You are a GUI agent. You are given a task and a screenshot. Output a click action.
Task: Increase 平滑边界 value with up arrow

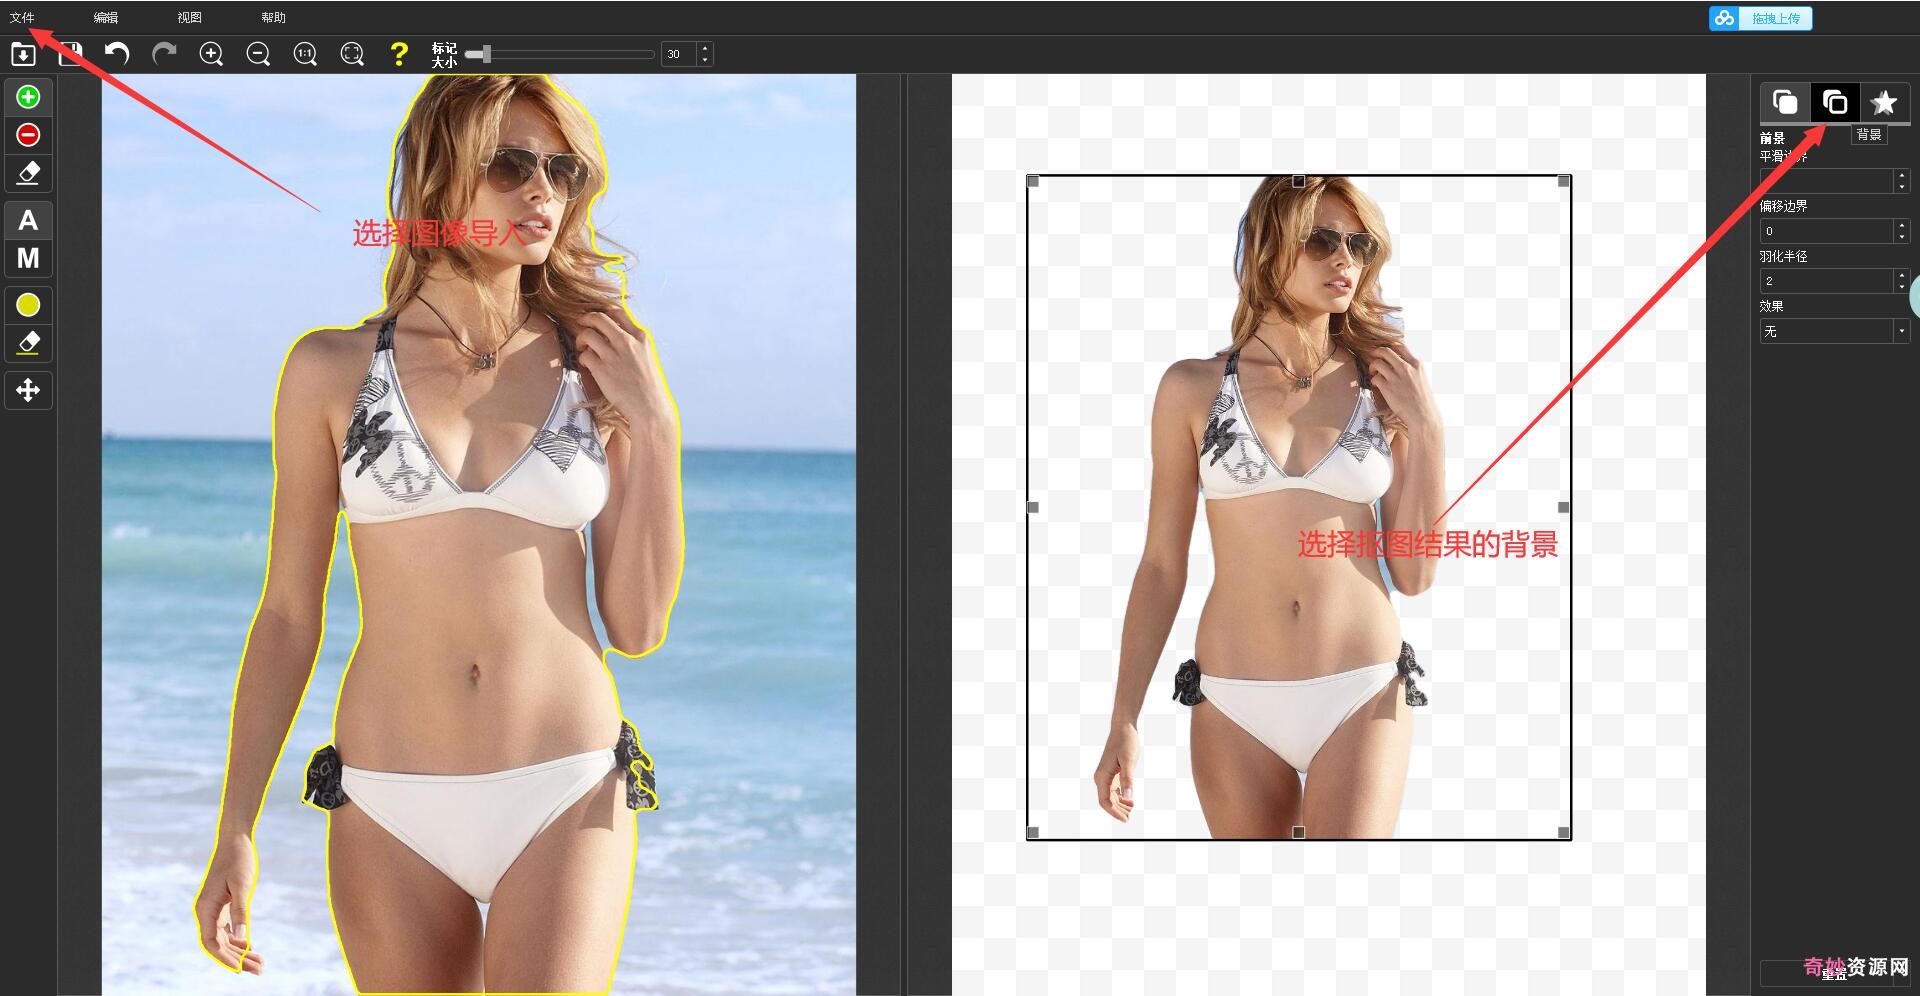[1902, 175]
